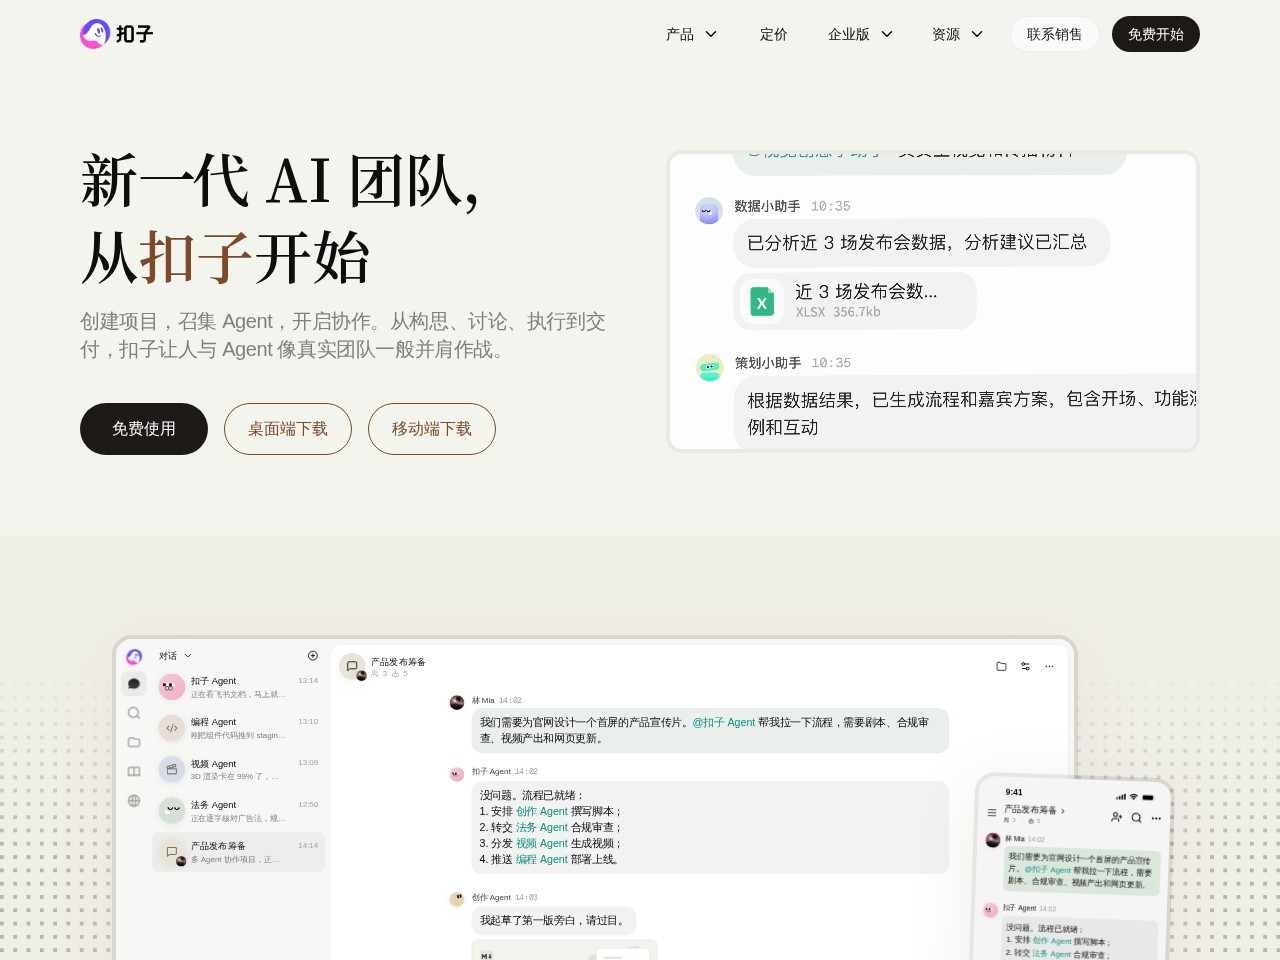This screenshot has width=1280, height=960.
Task: Click the folder icon in chat header toolbar
Action: [x=1001, y=666]
